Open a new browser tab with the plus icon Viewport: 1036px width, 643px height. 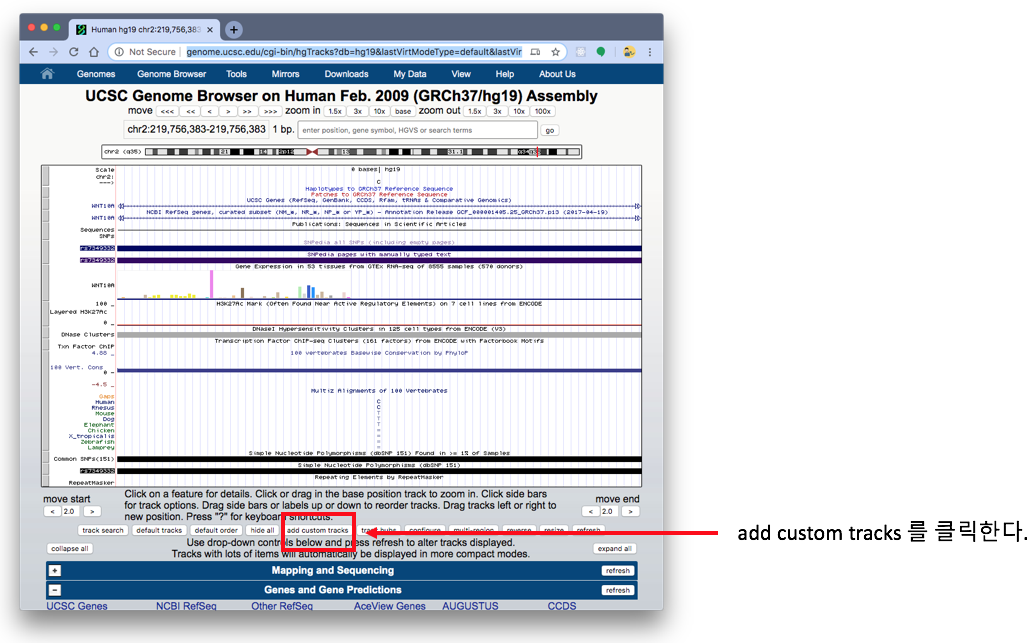pos(233,30)
